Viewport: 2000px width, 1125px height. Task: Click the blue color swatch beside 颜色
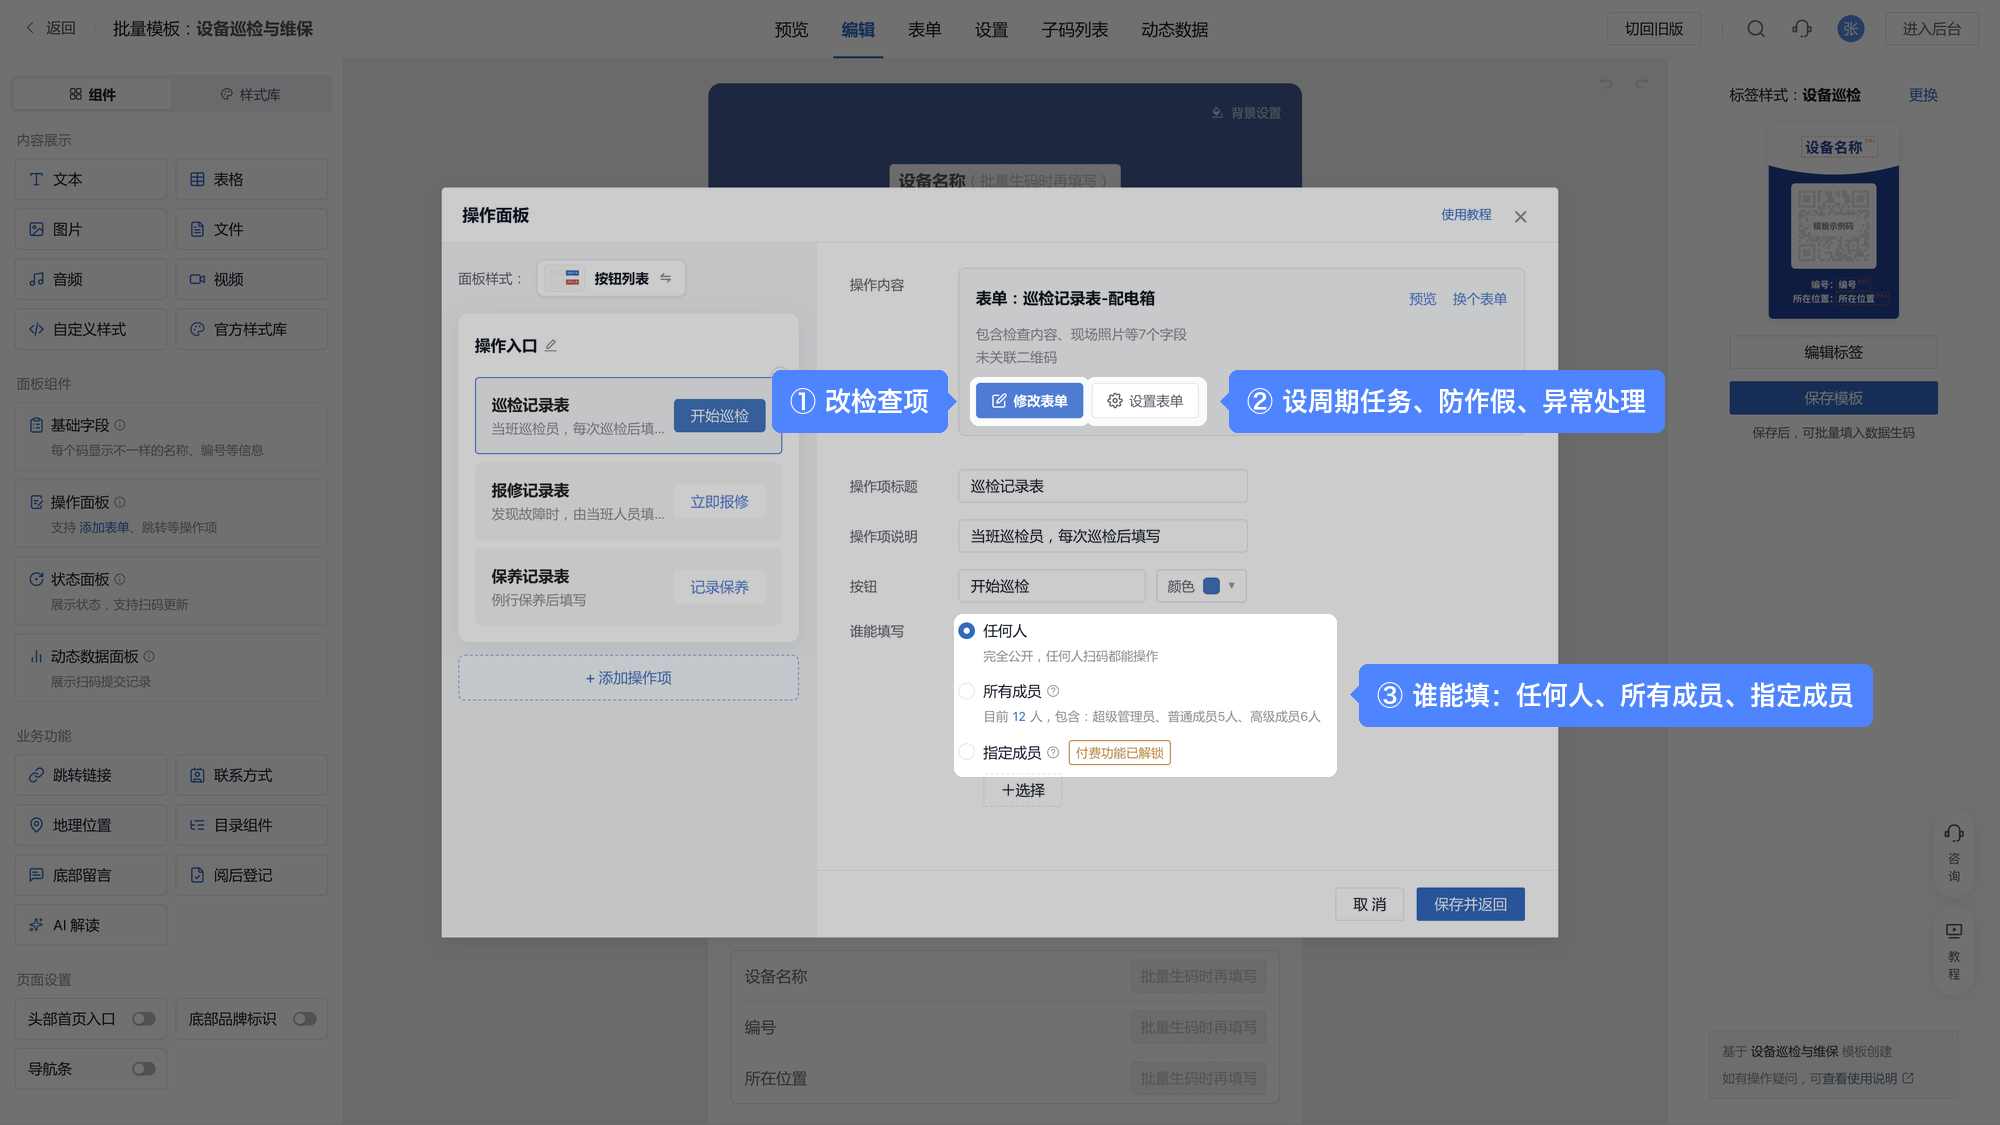(1211, 586)
